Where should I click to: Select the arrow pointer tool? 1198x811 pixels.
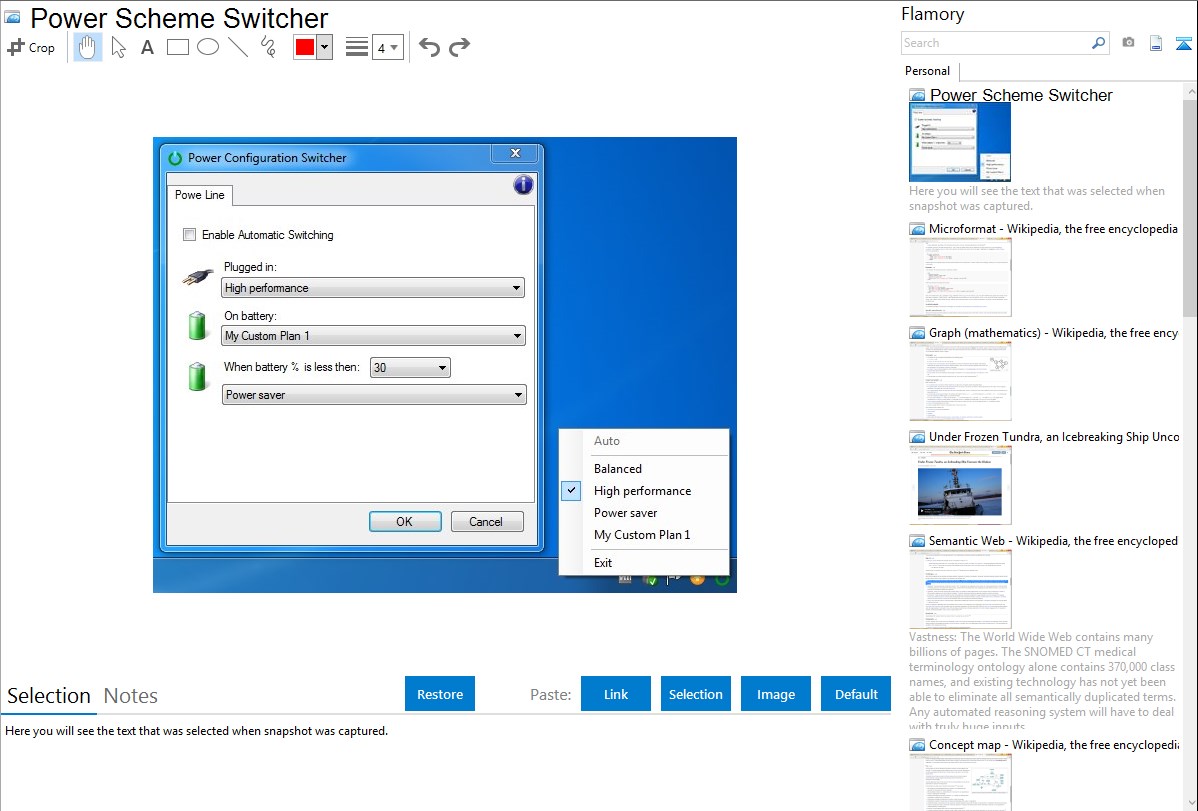(118, 47)
